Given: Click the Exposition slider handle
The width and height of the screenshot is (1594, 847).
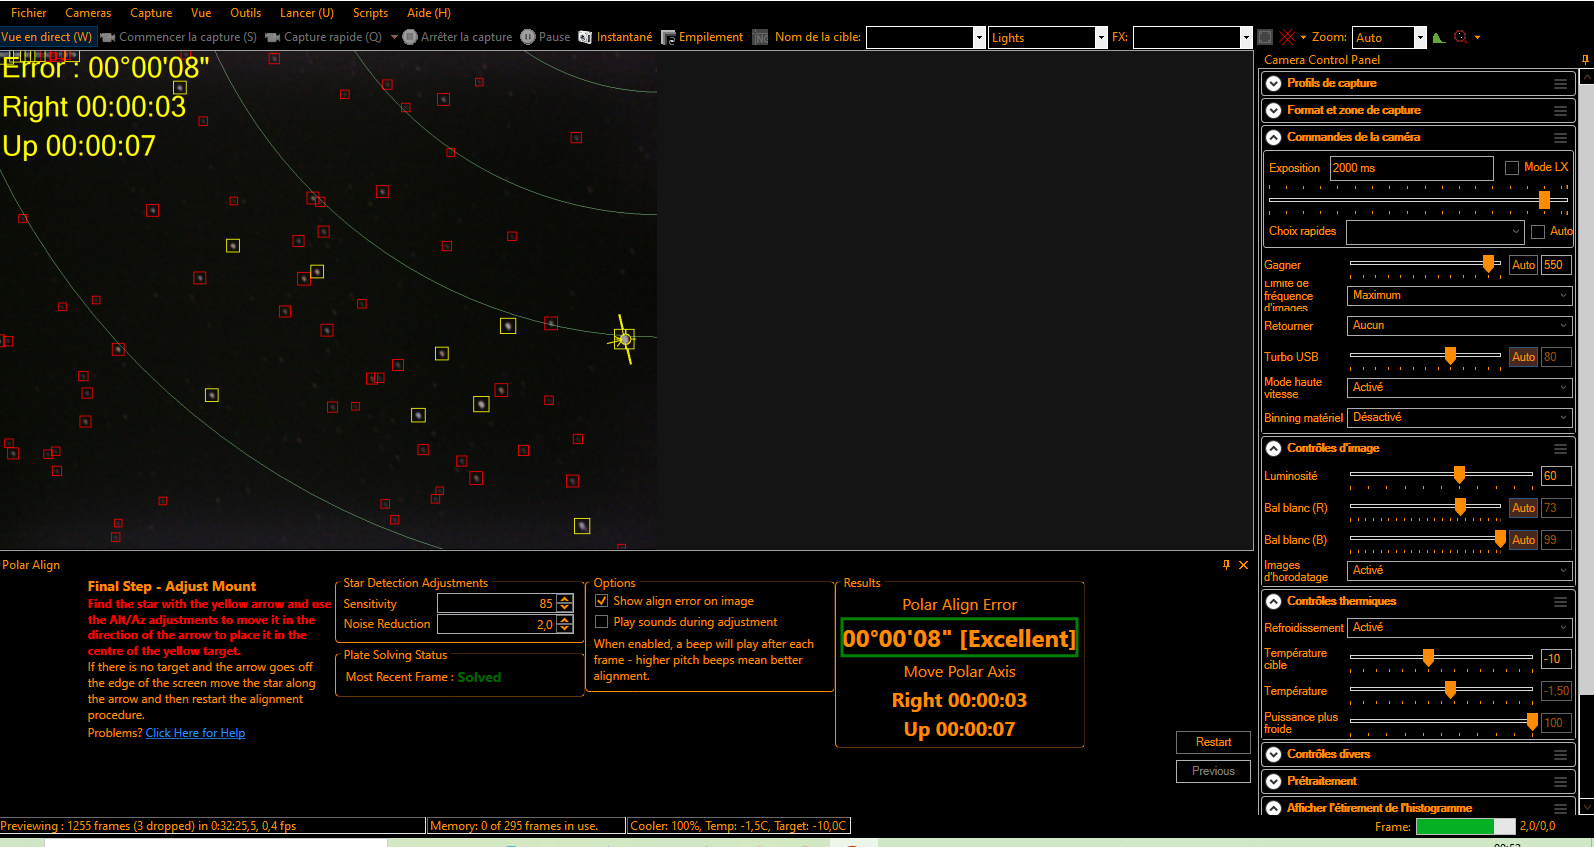Looking at the screenshot, I should 1544,200.
